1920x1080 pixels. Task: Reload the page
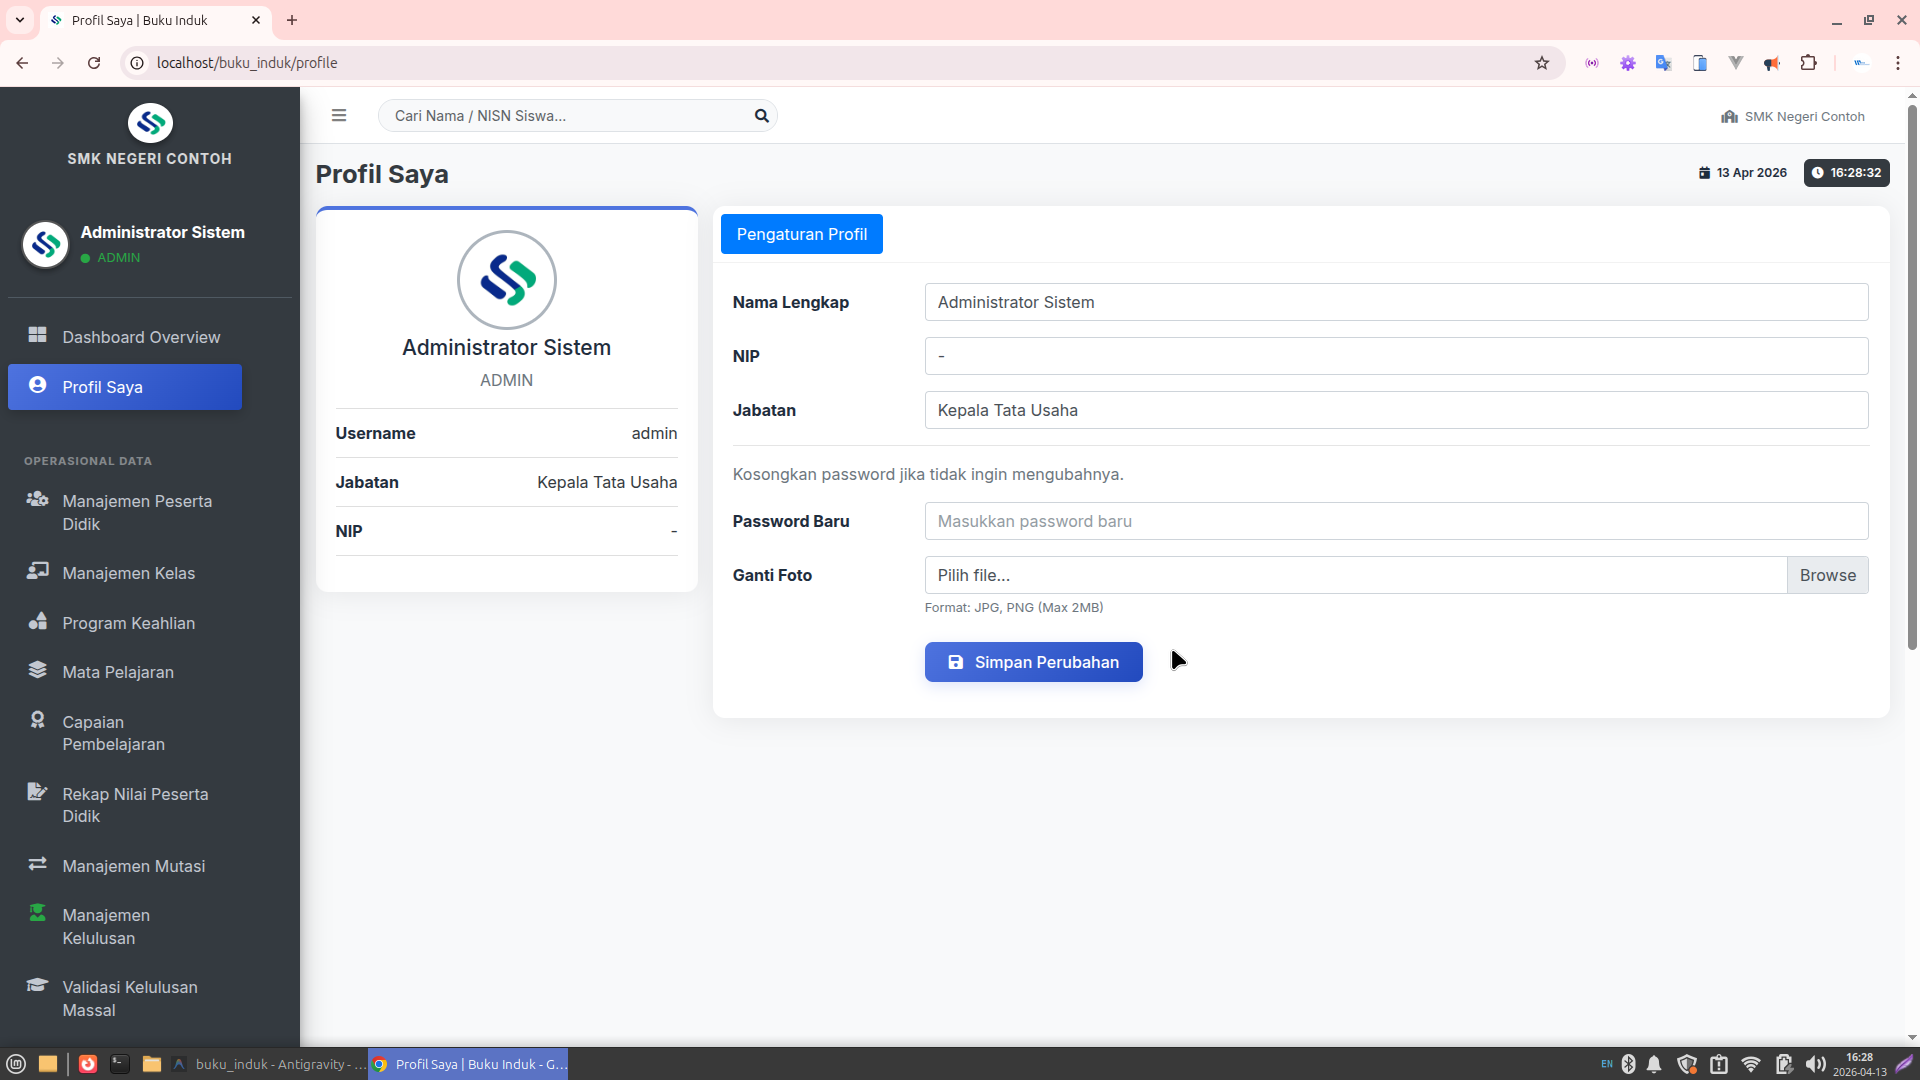[94, 63]
